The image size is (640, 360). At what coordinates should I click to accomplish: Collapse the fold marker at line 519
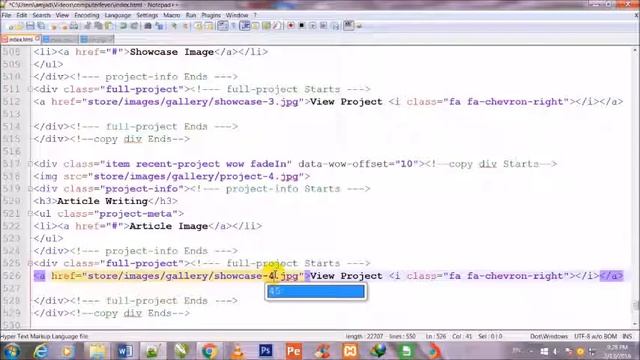(x=30, y=189)
